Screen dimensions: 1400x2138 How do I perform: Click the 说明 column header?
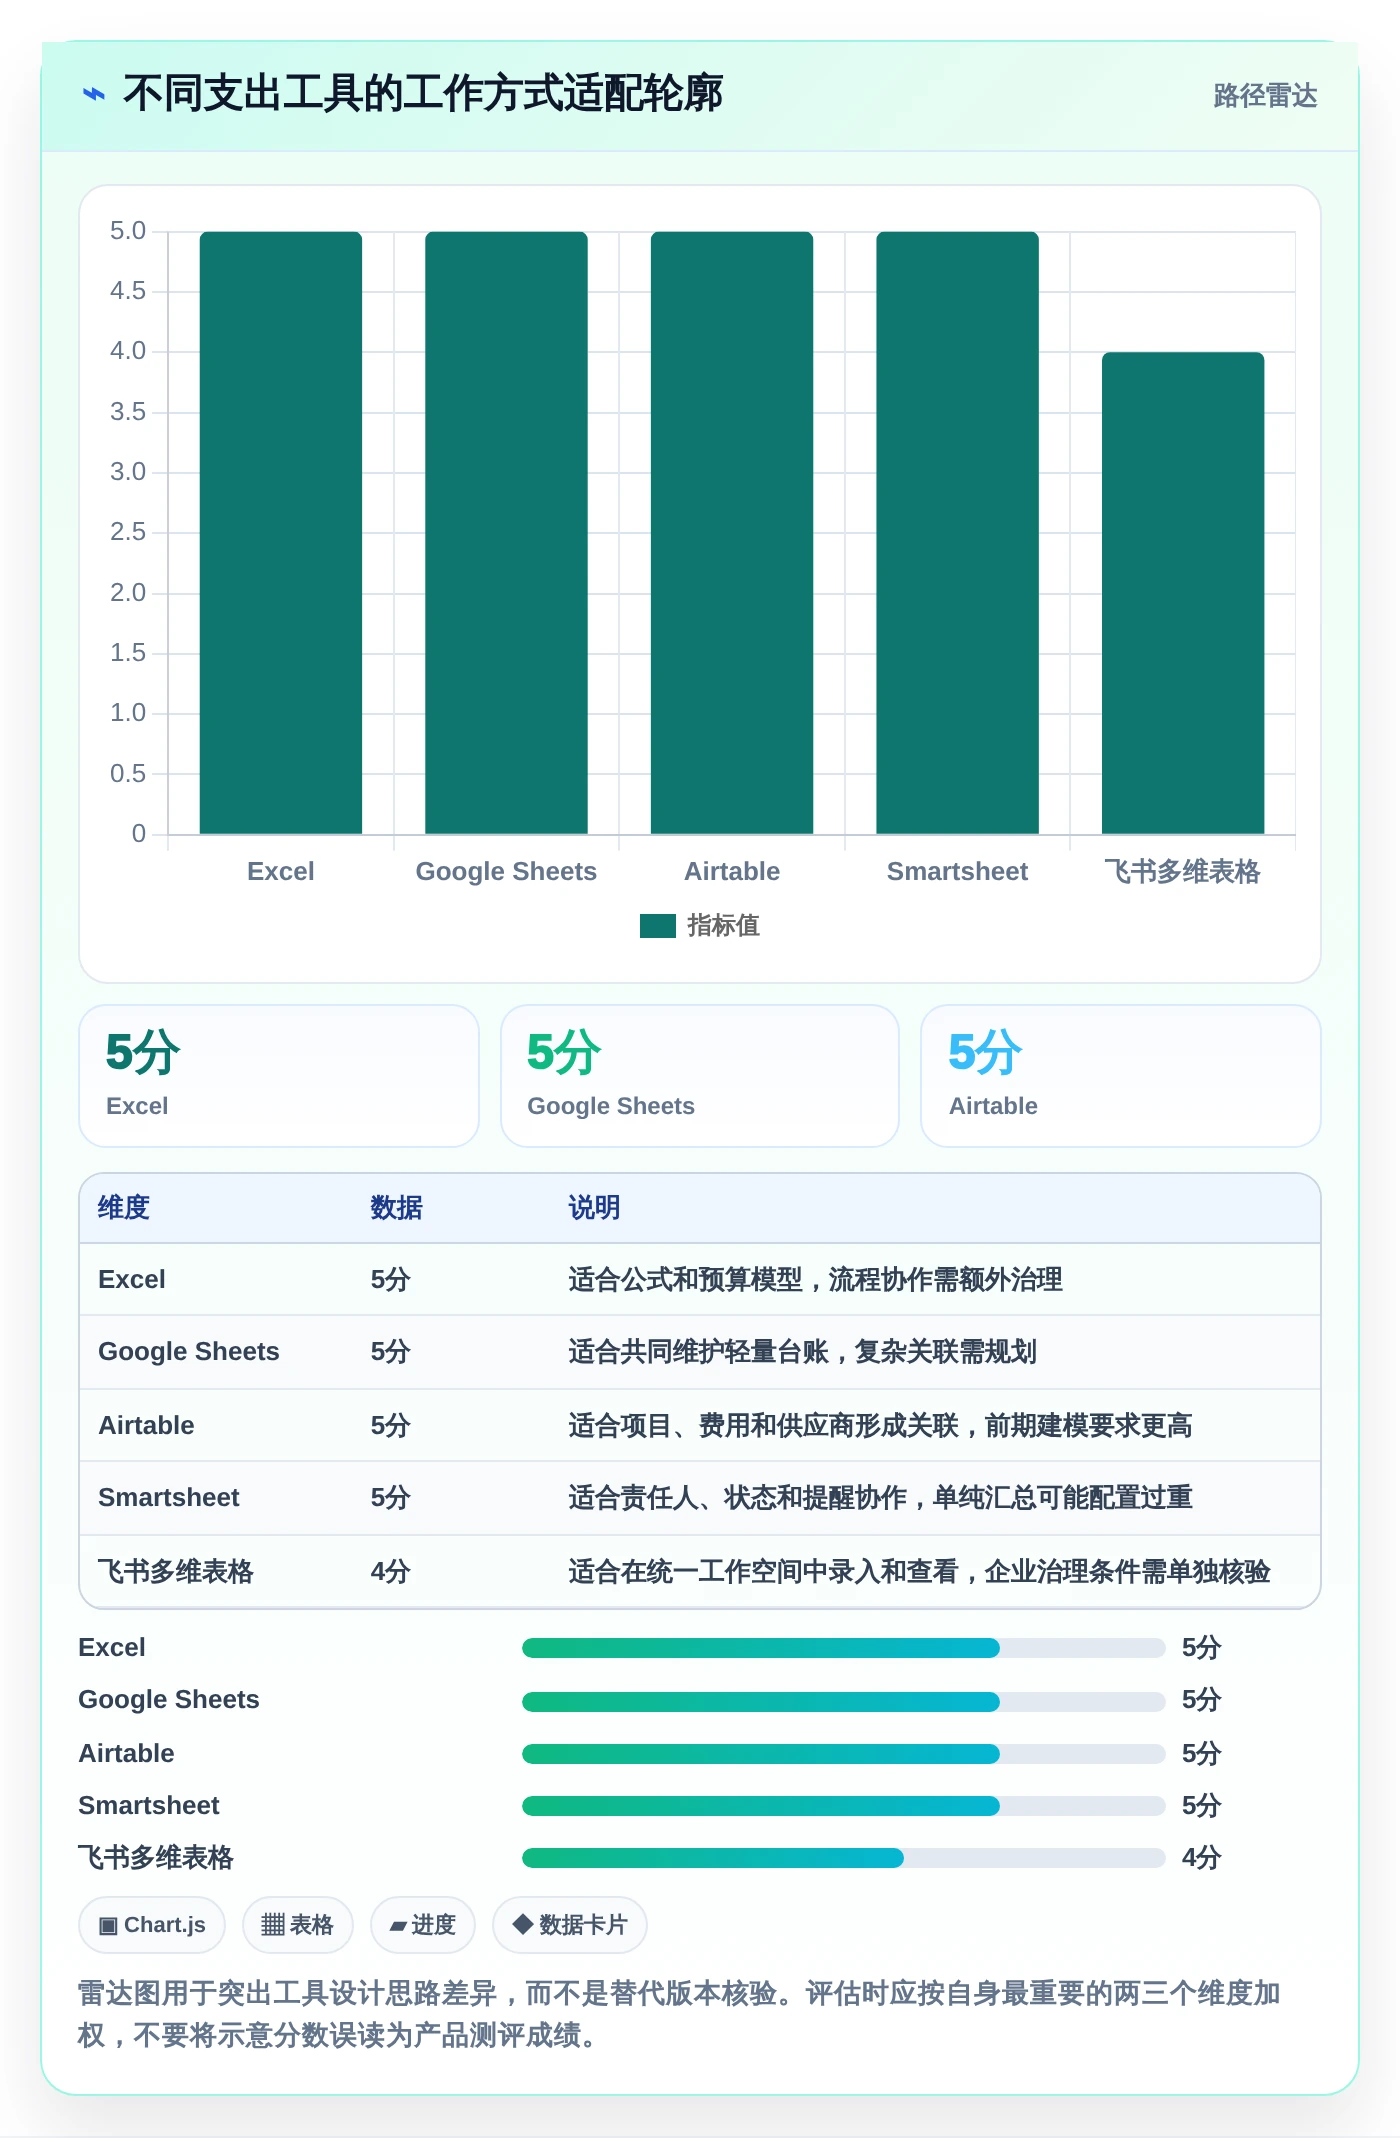pos(594,1208)
